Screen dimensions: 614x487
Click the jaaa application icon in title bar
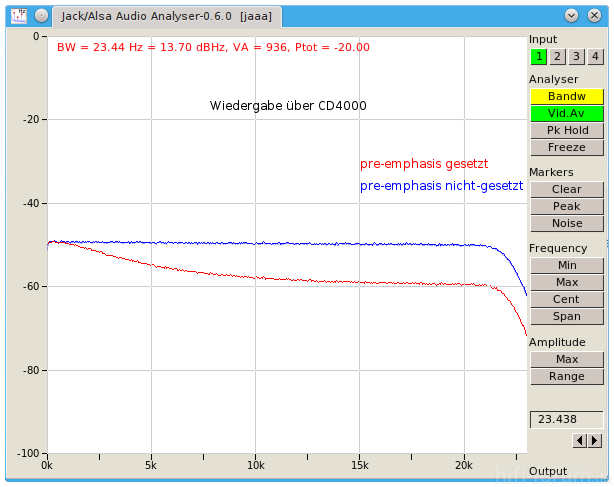[x=18, y=16]
